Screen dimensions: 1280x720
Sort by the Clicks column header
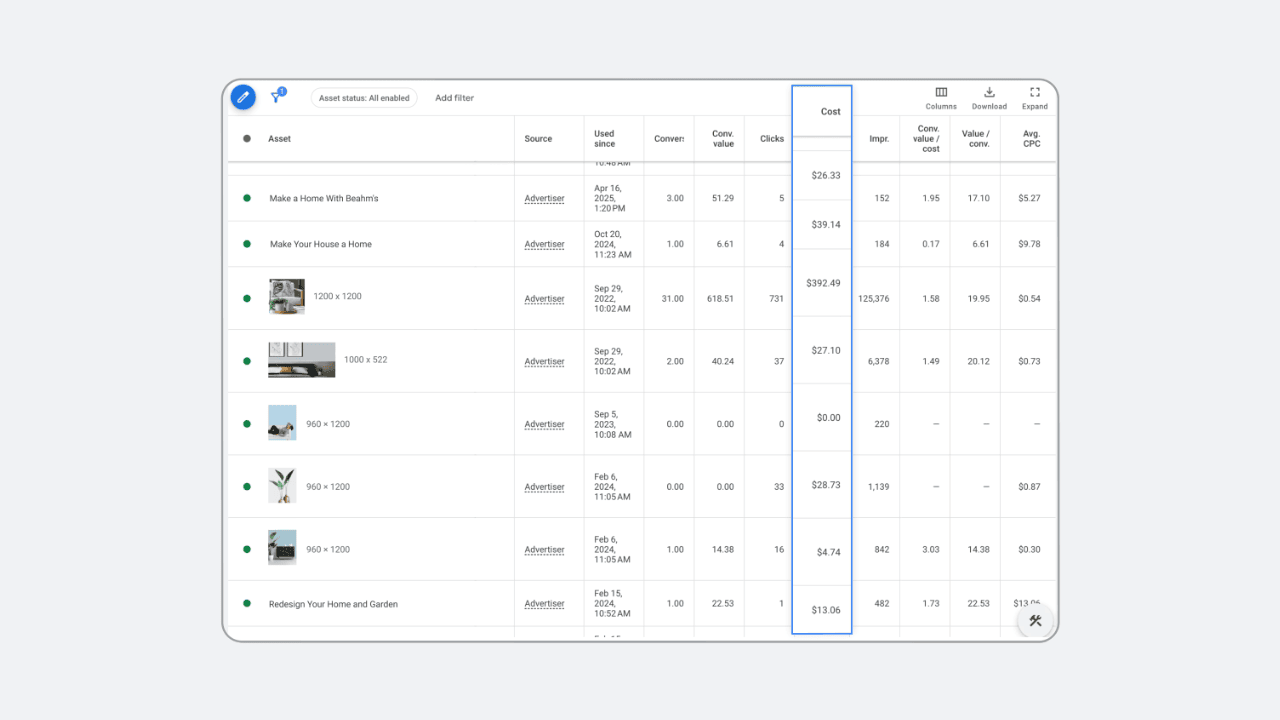(772, 139)
